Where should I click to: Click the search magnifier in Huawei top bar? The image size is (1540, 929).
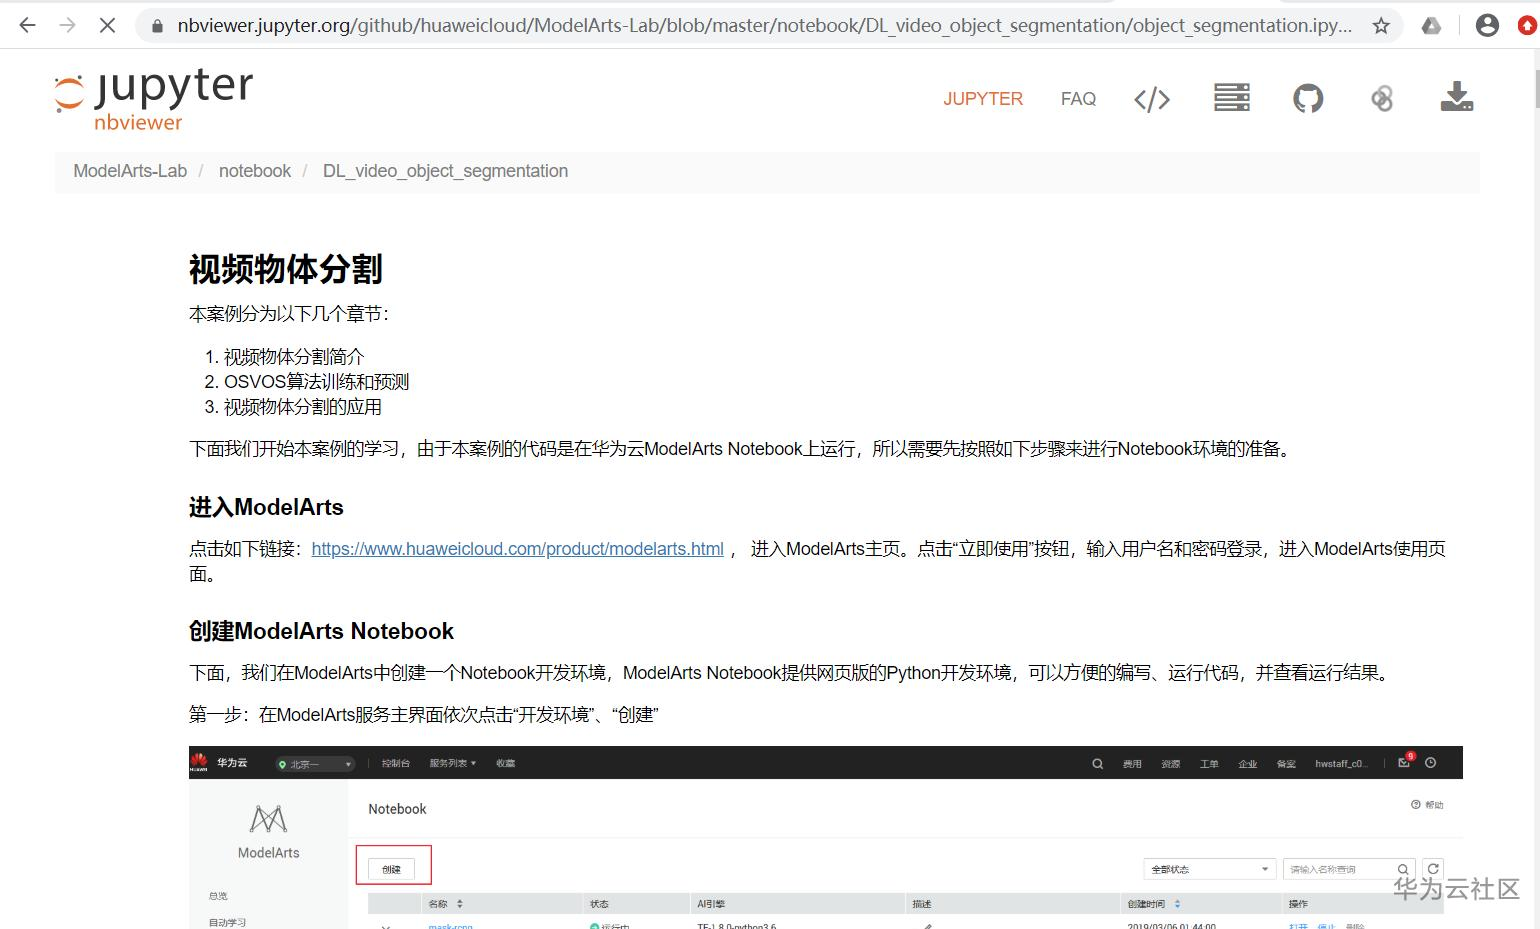coord(1097,764)
